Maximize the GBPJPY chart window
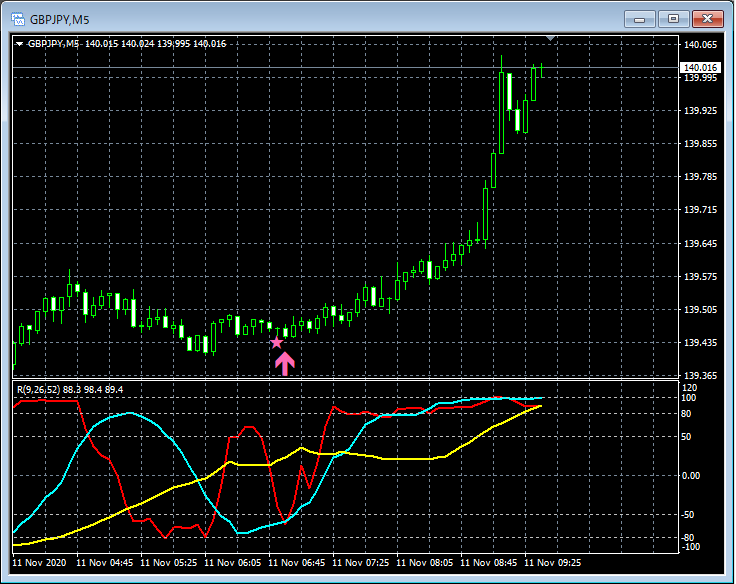 tap(673, 19)
